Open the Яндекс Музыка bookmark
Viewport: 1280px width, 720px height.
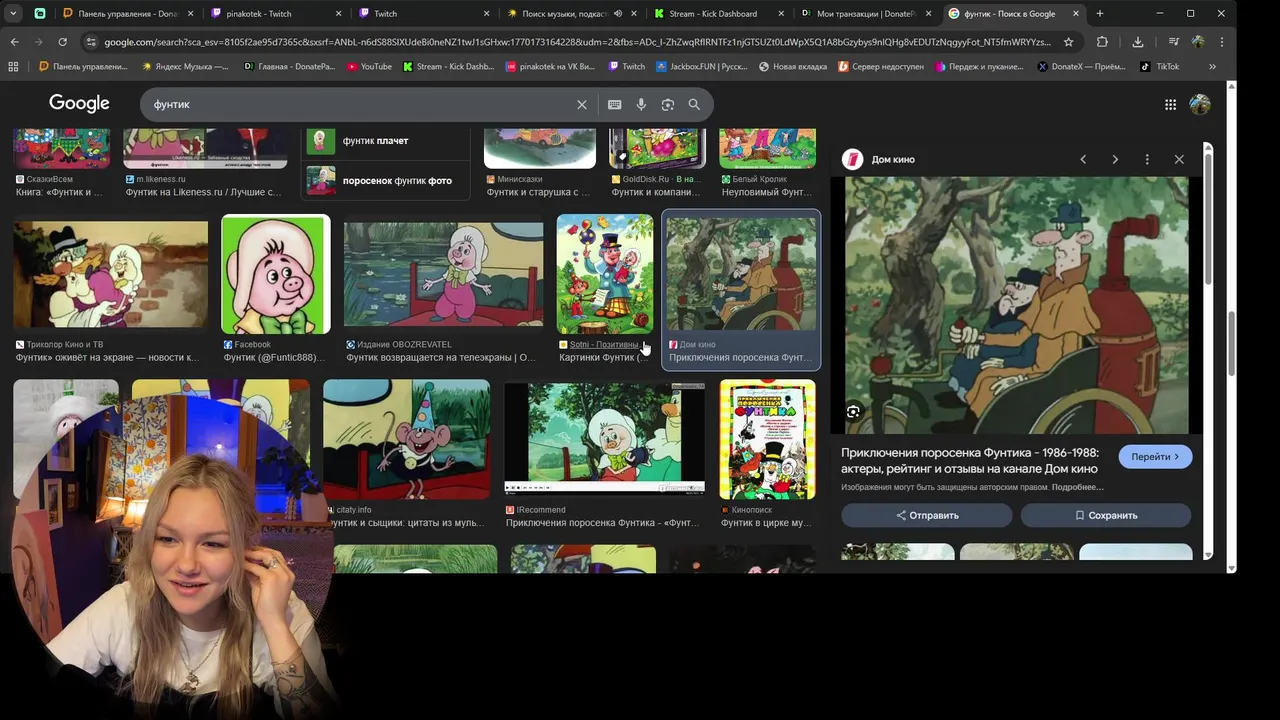[185, 66]
